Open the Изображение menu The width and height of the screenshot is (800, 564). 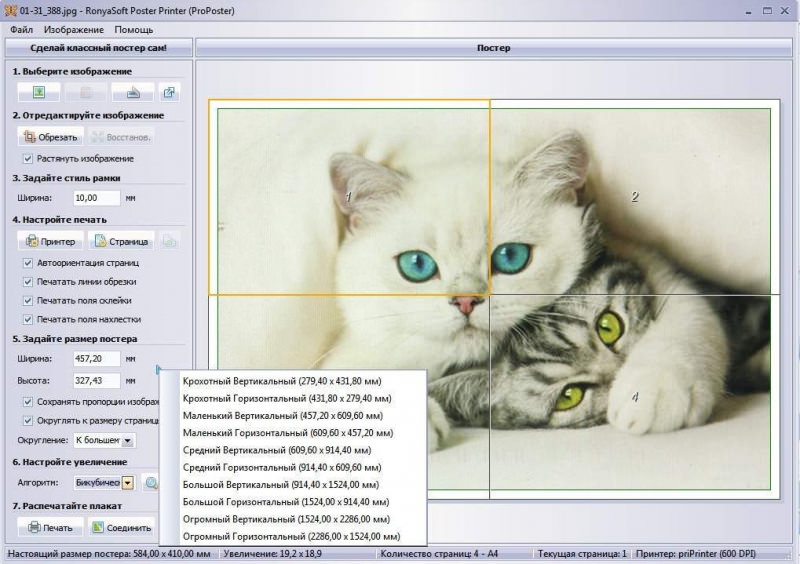[73, 30]
